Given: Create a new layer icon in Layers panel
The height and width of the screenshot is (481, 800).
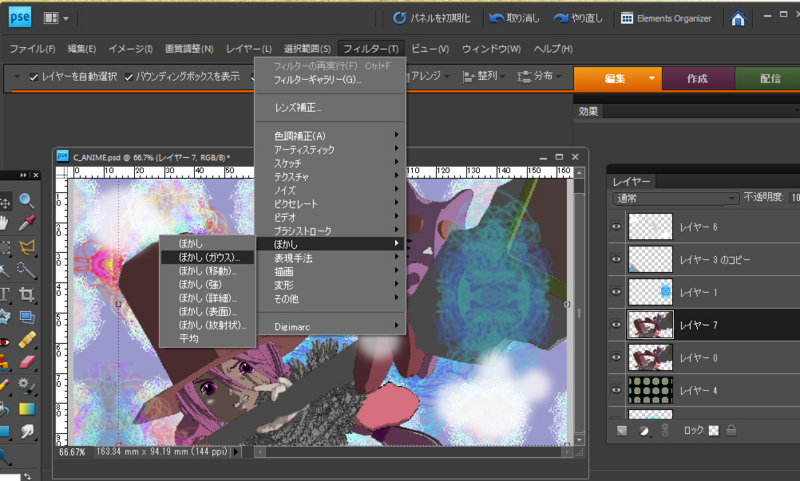Looking at the screenshot, I should point(622,431).
